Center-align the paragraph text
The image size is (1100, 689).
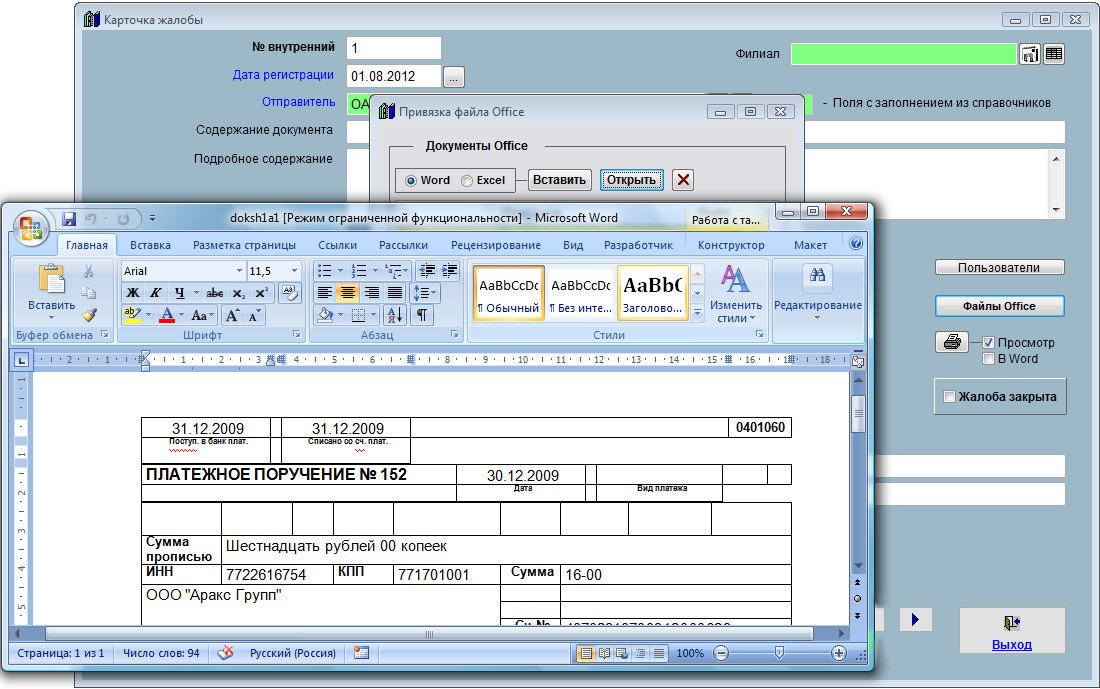point(348,293)
